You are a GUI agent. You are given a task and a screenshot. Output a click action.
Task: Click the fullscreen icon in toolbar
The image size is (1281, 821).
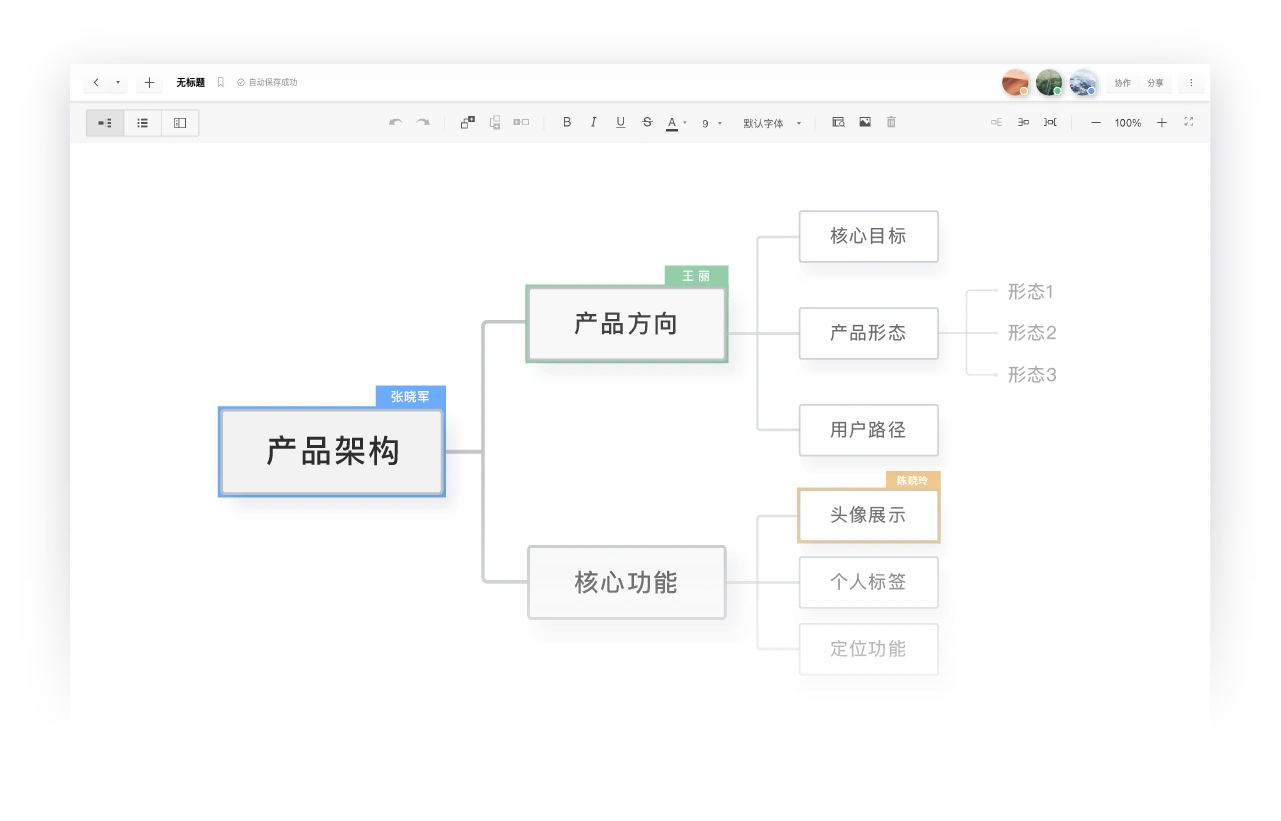pyautogui.click(x=1189, y=122)
